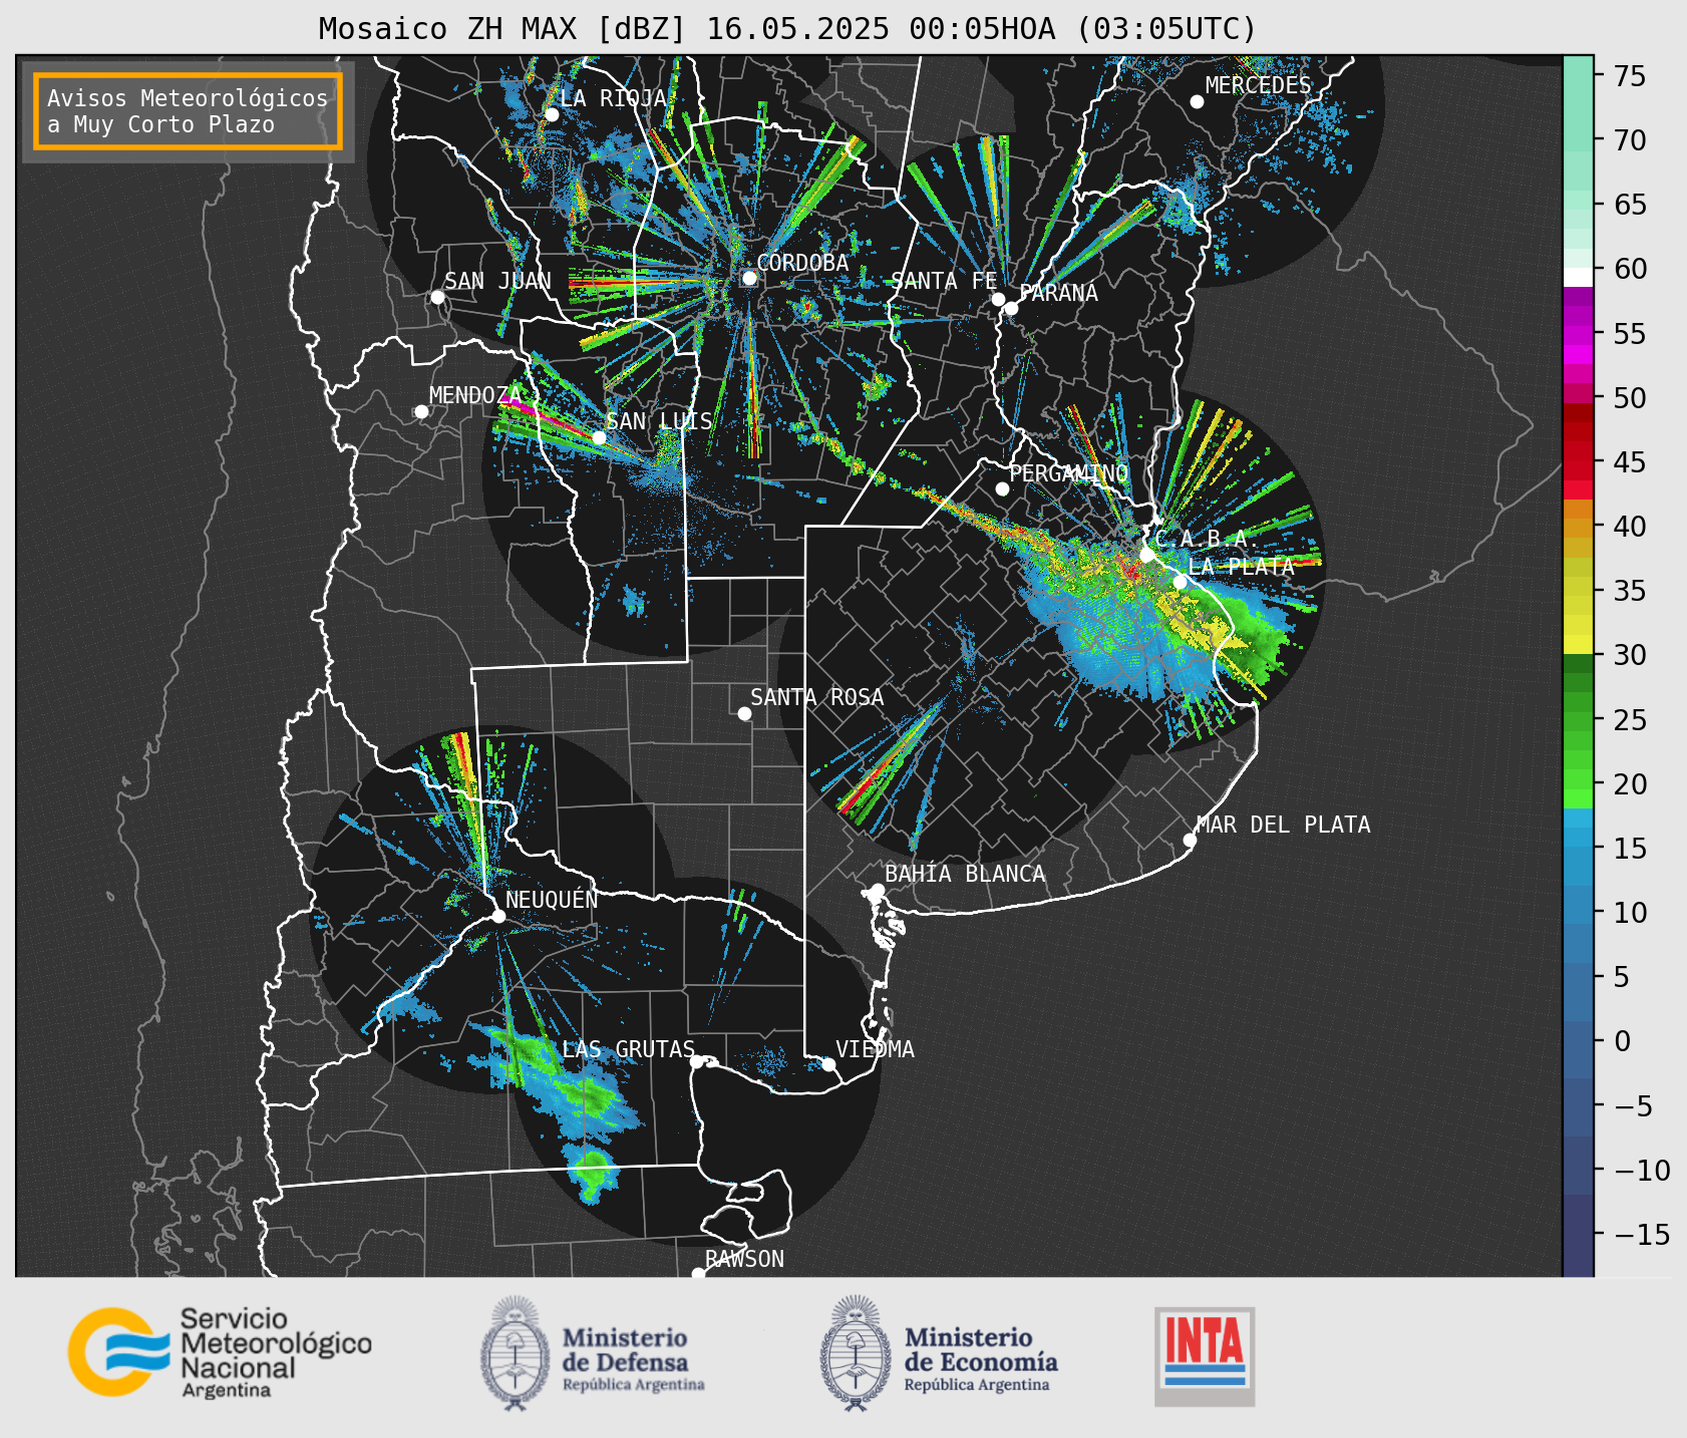The height and width of the screenshot is (1438, 1687).
Task: Select the LA PLATA city label
Action: pos(1241,566)
